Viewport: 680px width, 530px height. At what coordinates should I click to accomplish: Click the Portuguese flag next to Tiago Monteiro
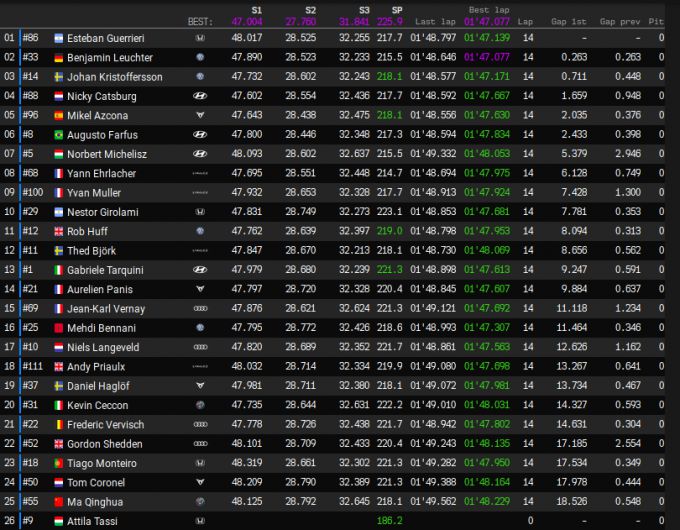(58, 463)
